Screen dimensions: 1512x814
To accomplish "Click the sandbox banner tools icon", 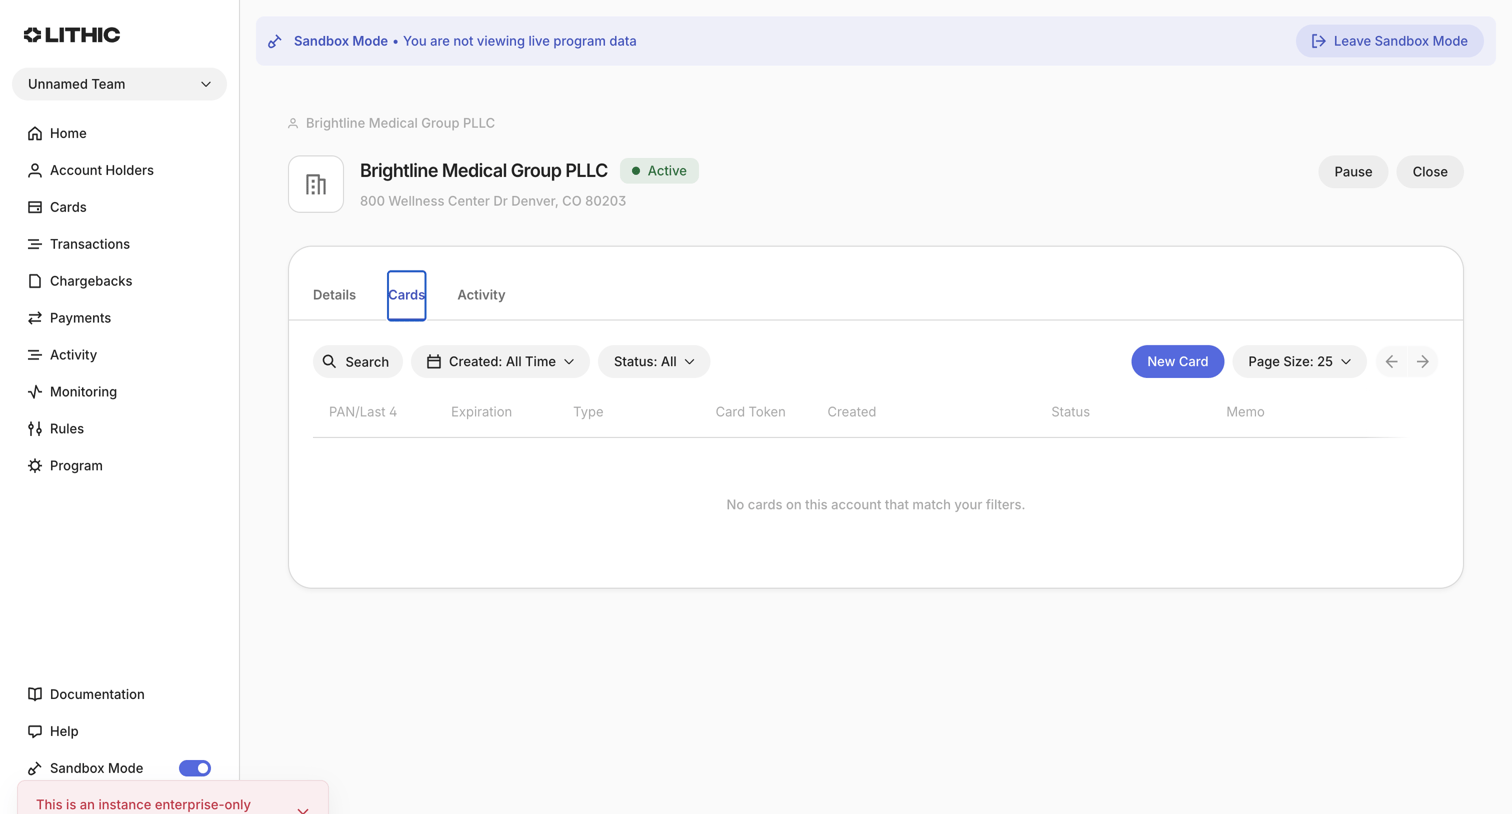I will 275,41.
